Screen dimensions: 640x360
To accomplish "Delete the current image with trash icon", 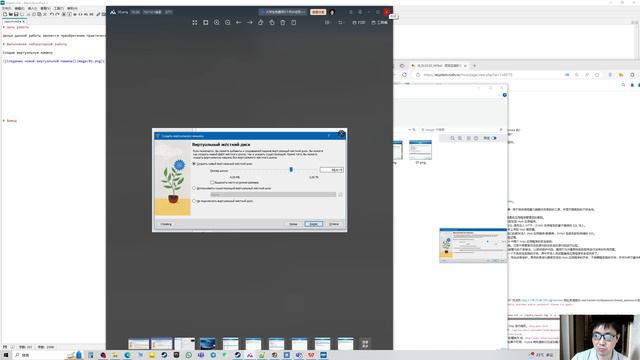I will (x=283, y=22).
